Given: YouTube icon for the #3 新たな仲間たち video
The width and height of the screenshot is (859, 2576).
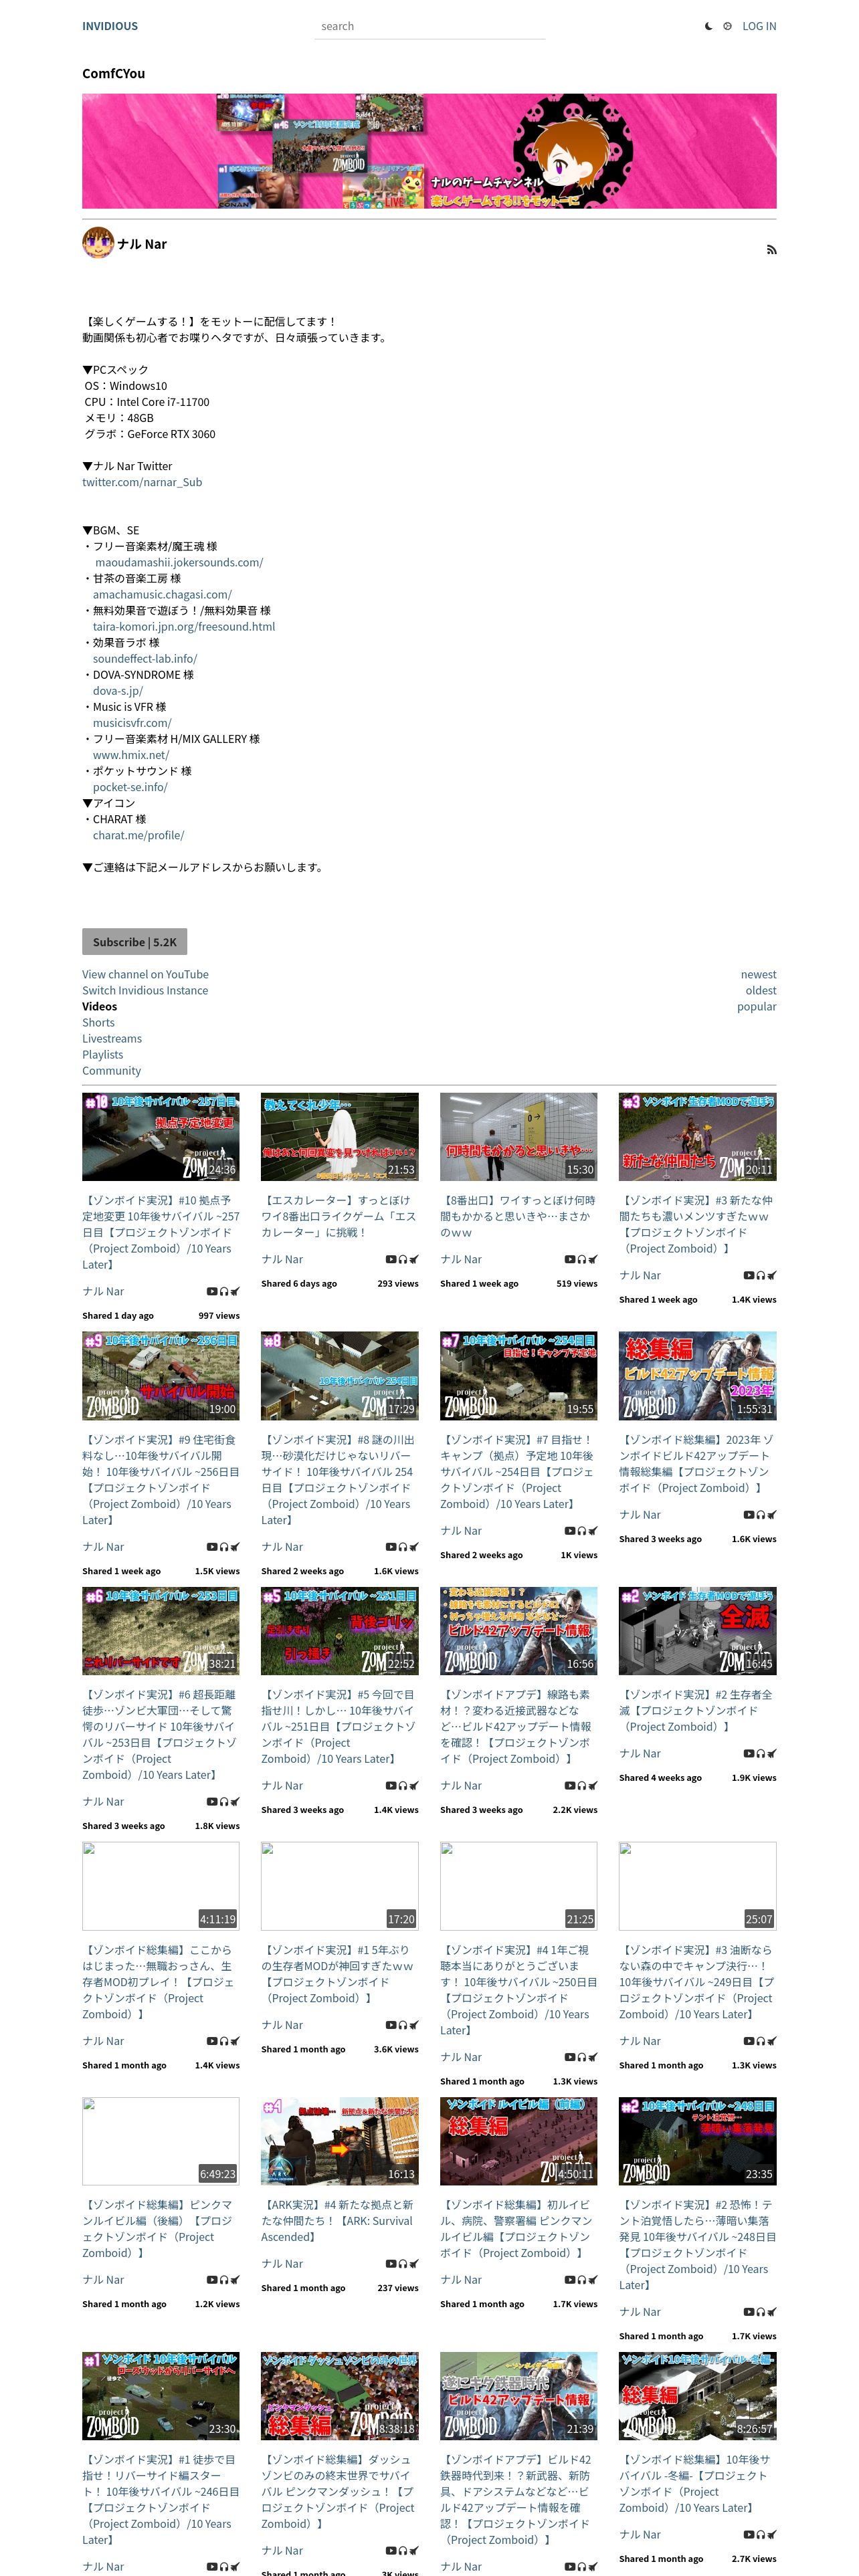Looking at the screenshot, I should (x=749, y=1275).
